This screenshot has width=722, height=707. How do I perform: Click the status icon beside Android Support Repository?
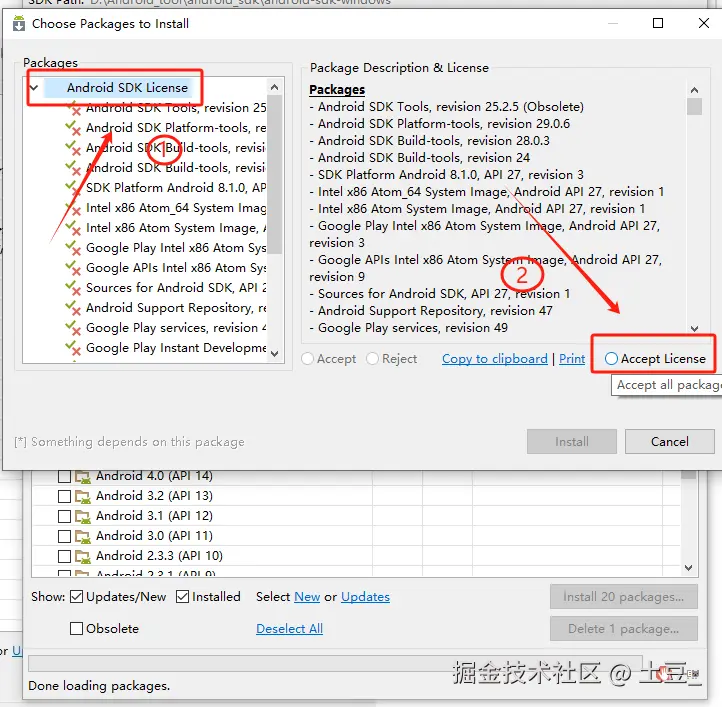[73, 308]
